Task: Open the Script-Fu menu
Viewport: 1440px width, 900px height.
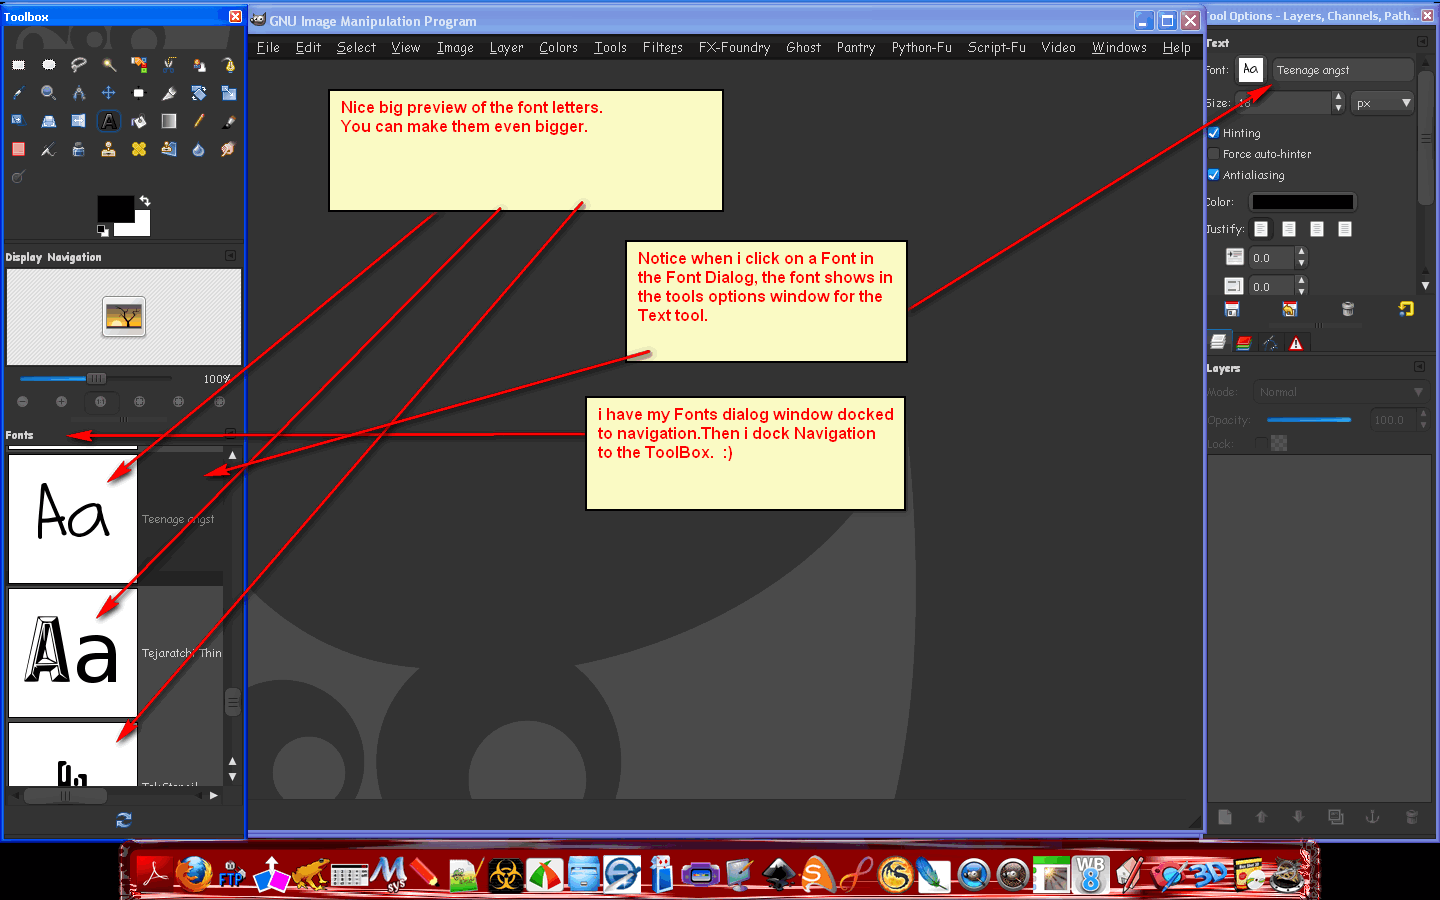Action: [x=997, y=47]
